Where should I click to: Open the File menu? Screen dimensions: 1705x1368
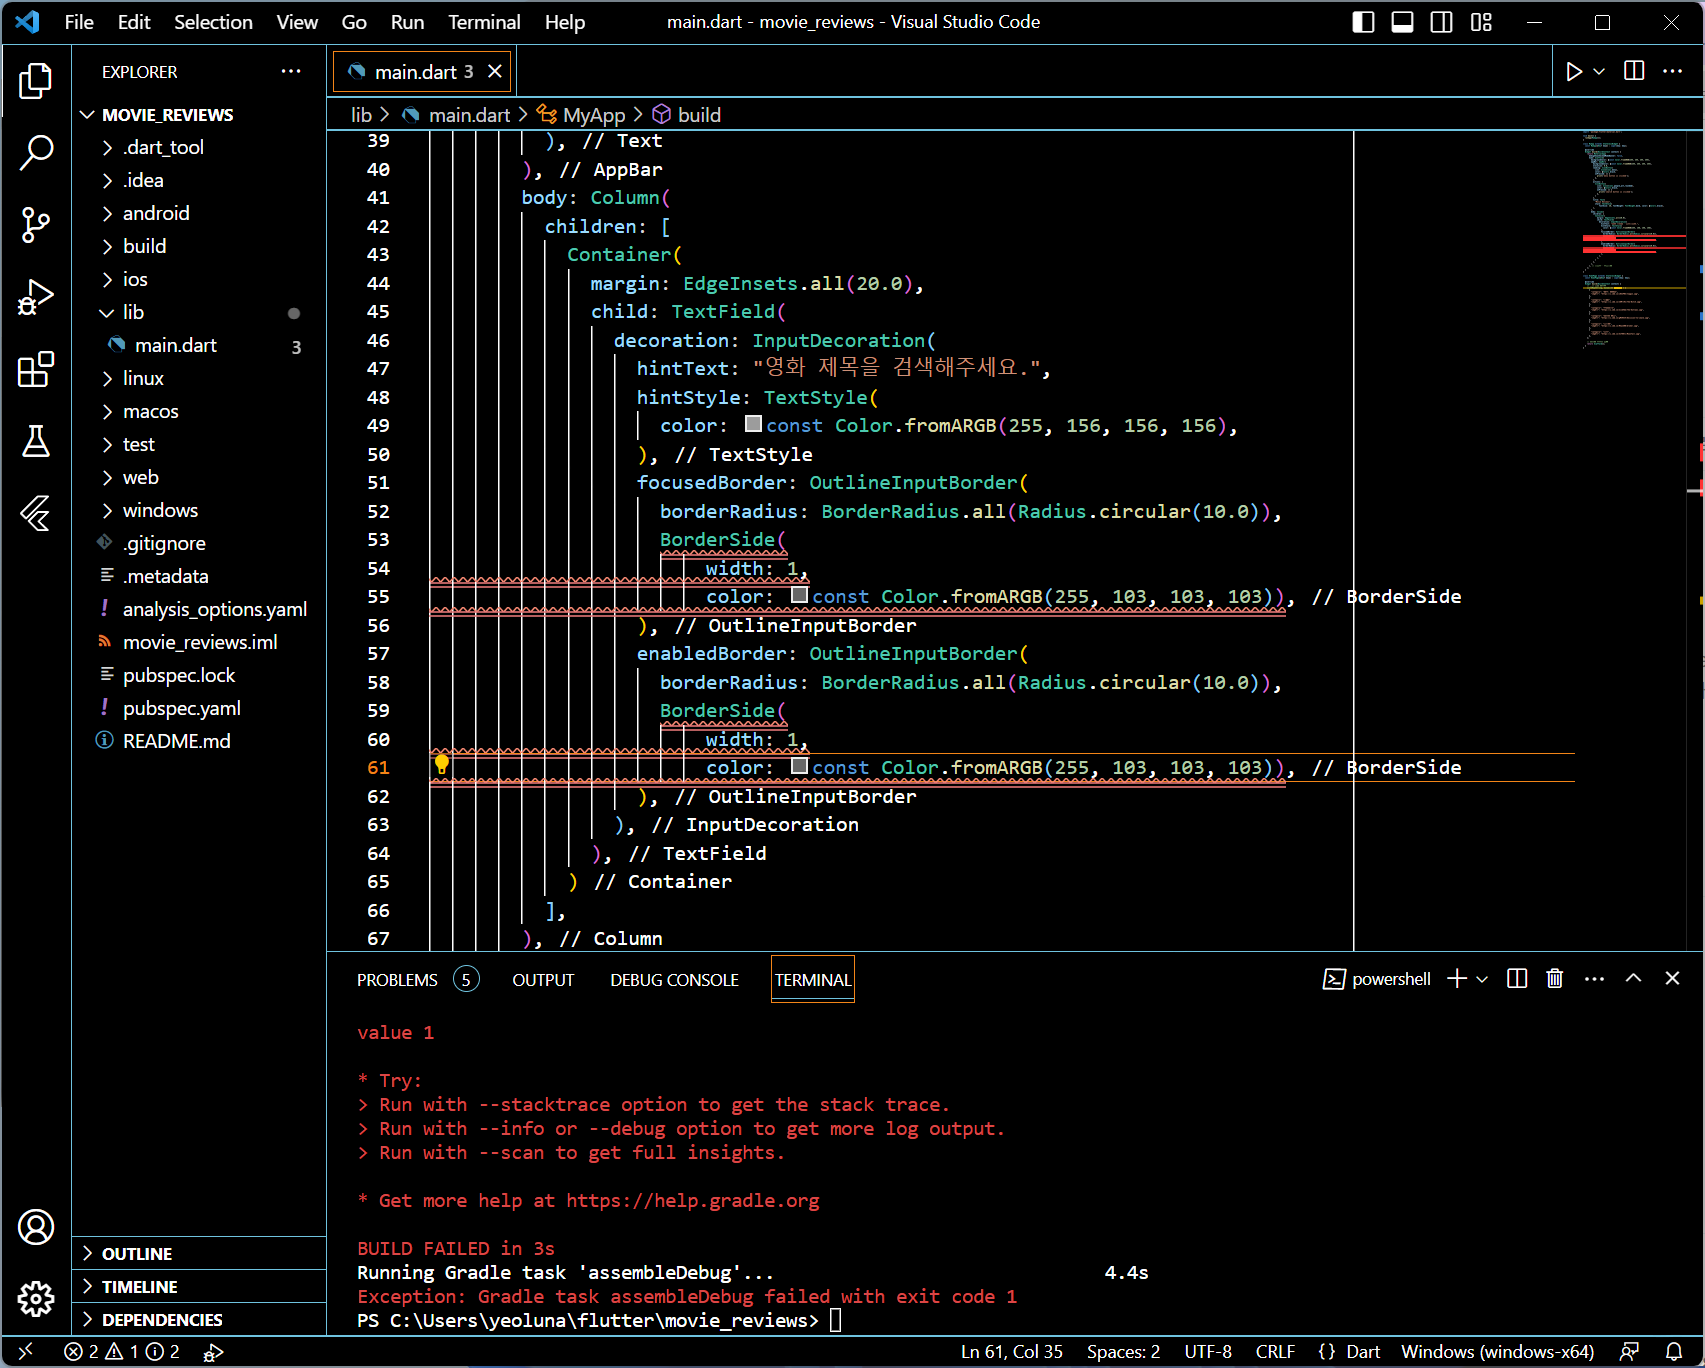(x=79, y=22)
